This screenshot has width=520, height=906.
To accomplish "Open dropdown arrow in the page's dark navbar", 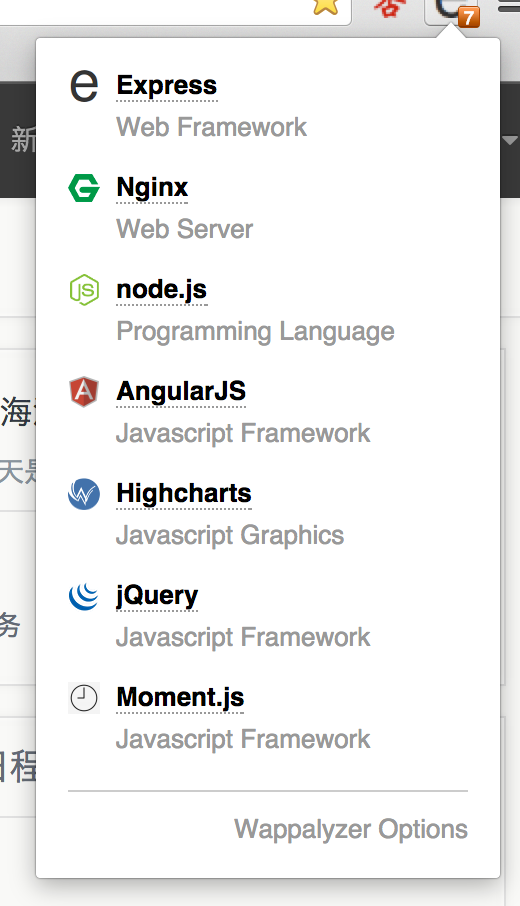I will tap(510, 140).
